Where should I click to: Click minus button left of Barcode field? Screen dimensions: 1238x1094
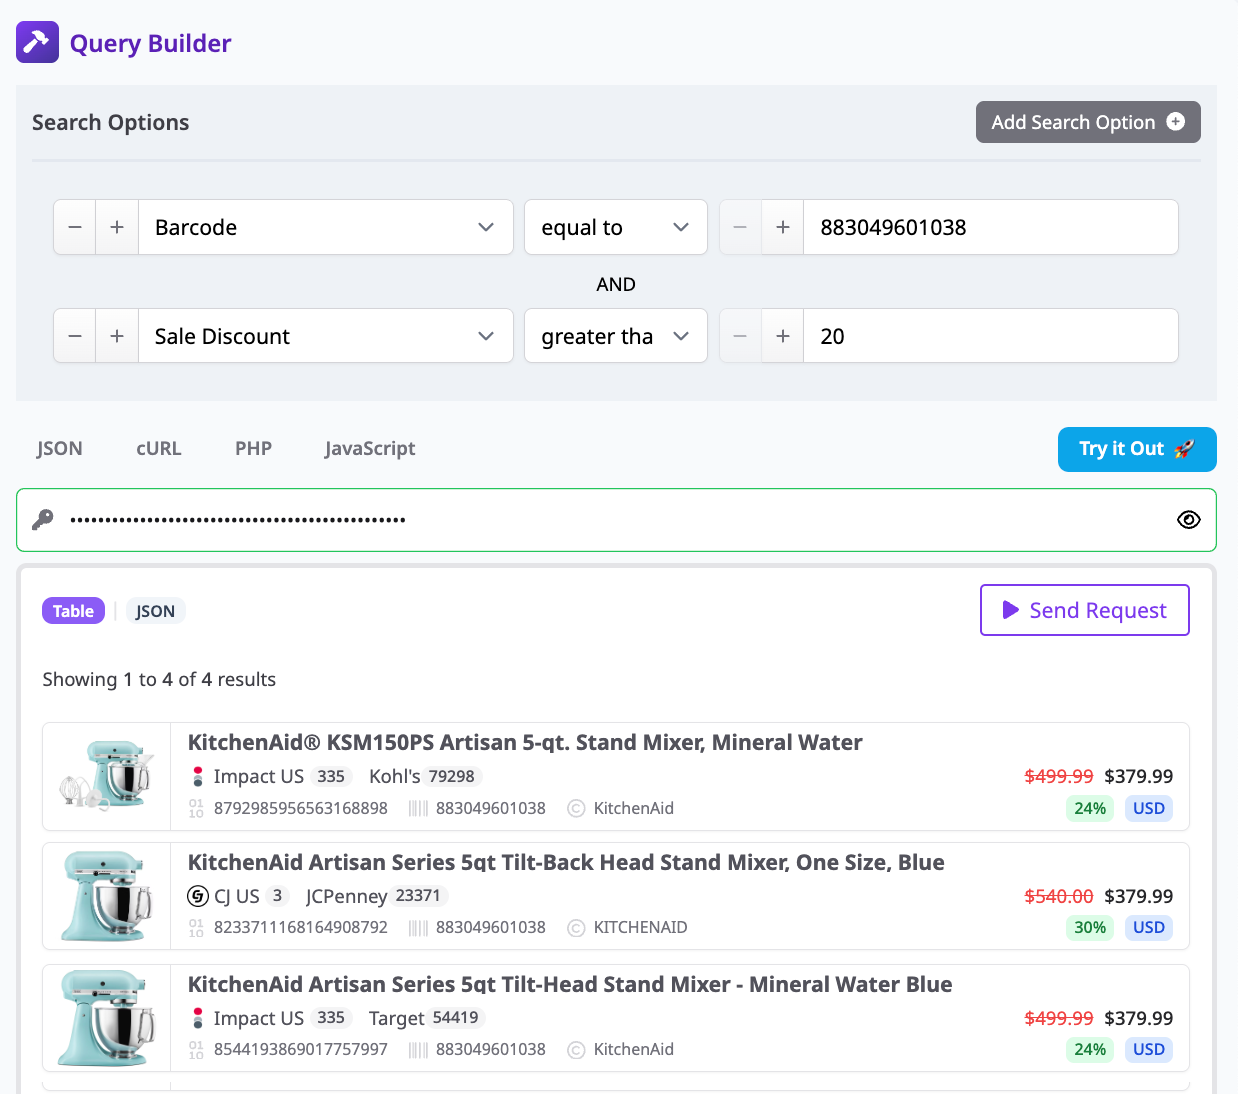point(75,227)
